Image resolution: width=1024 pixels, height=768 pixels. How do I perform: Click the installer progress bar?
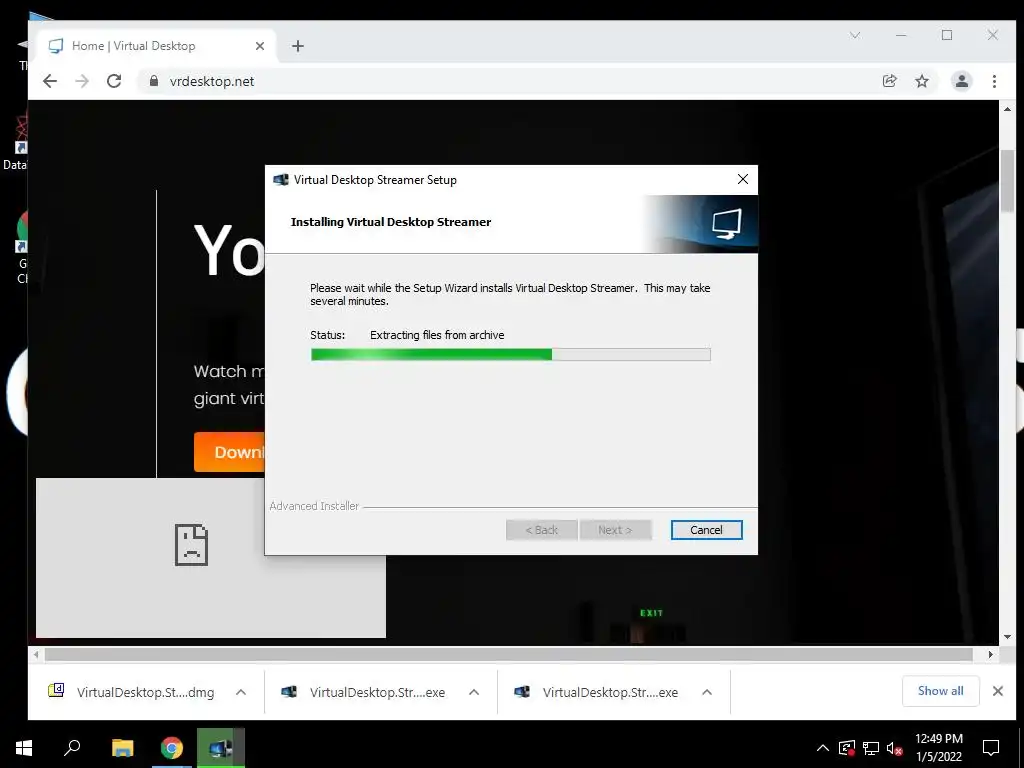click(511, 354)
